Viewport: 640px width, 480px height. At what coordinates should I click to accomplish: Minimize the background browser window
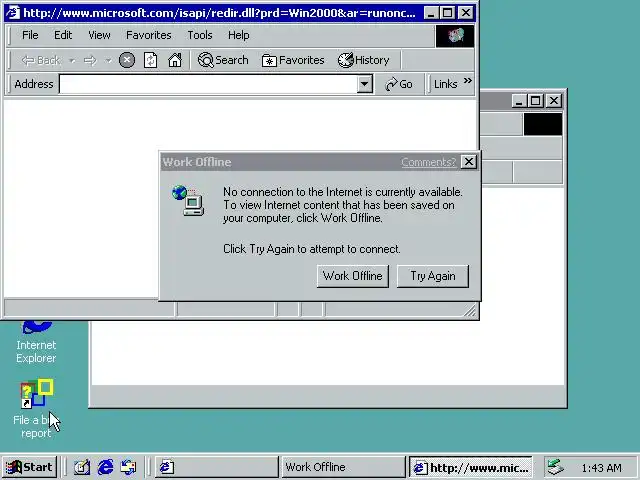(518, 101)
